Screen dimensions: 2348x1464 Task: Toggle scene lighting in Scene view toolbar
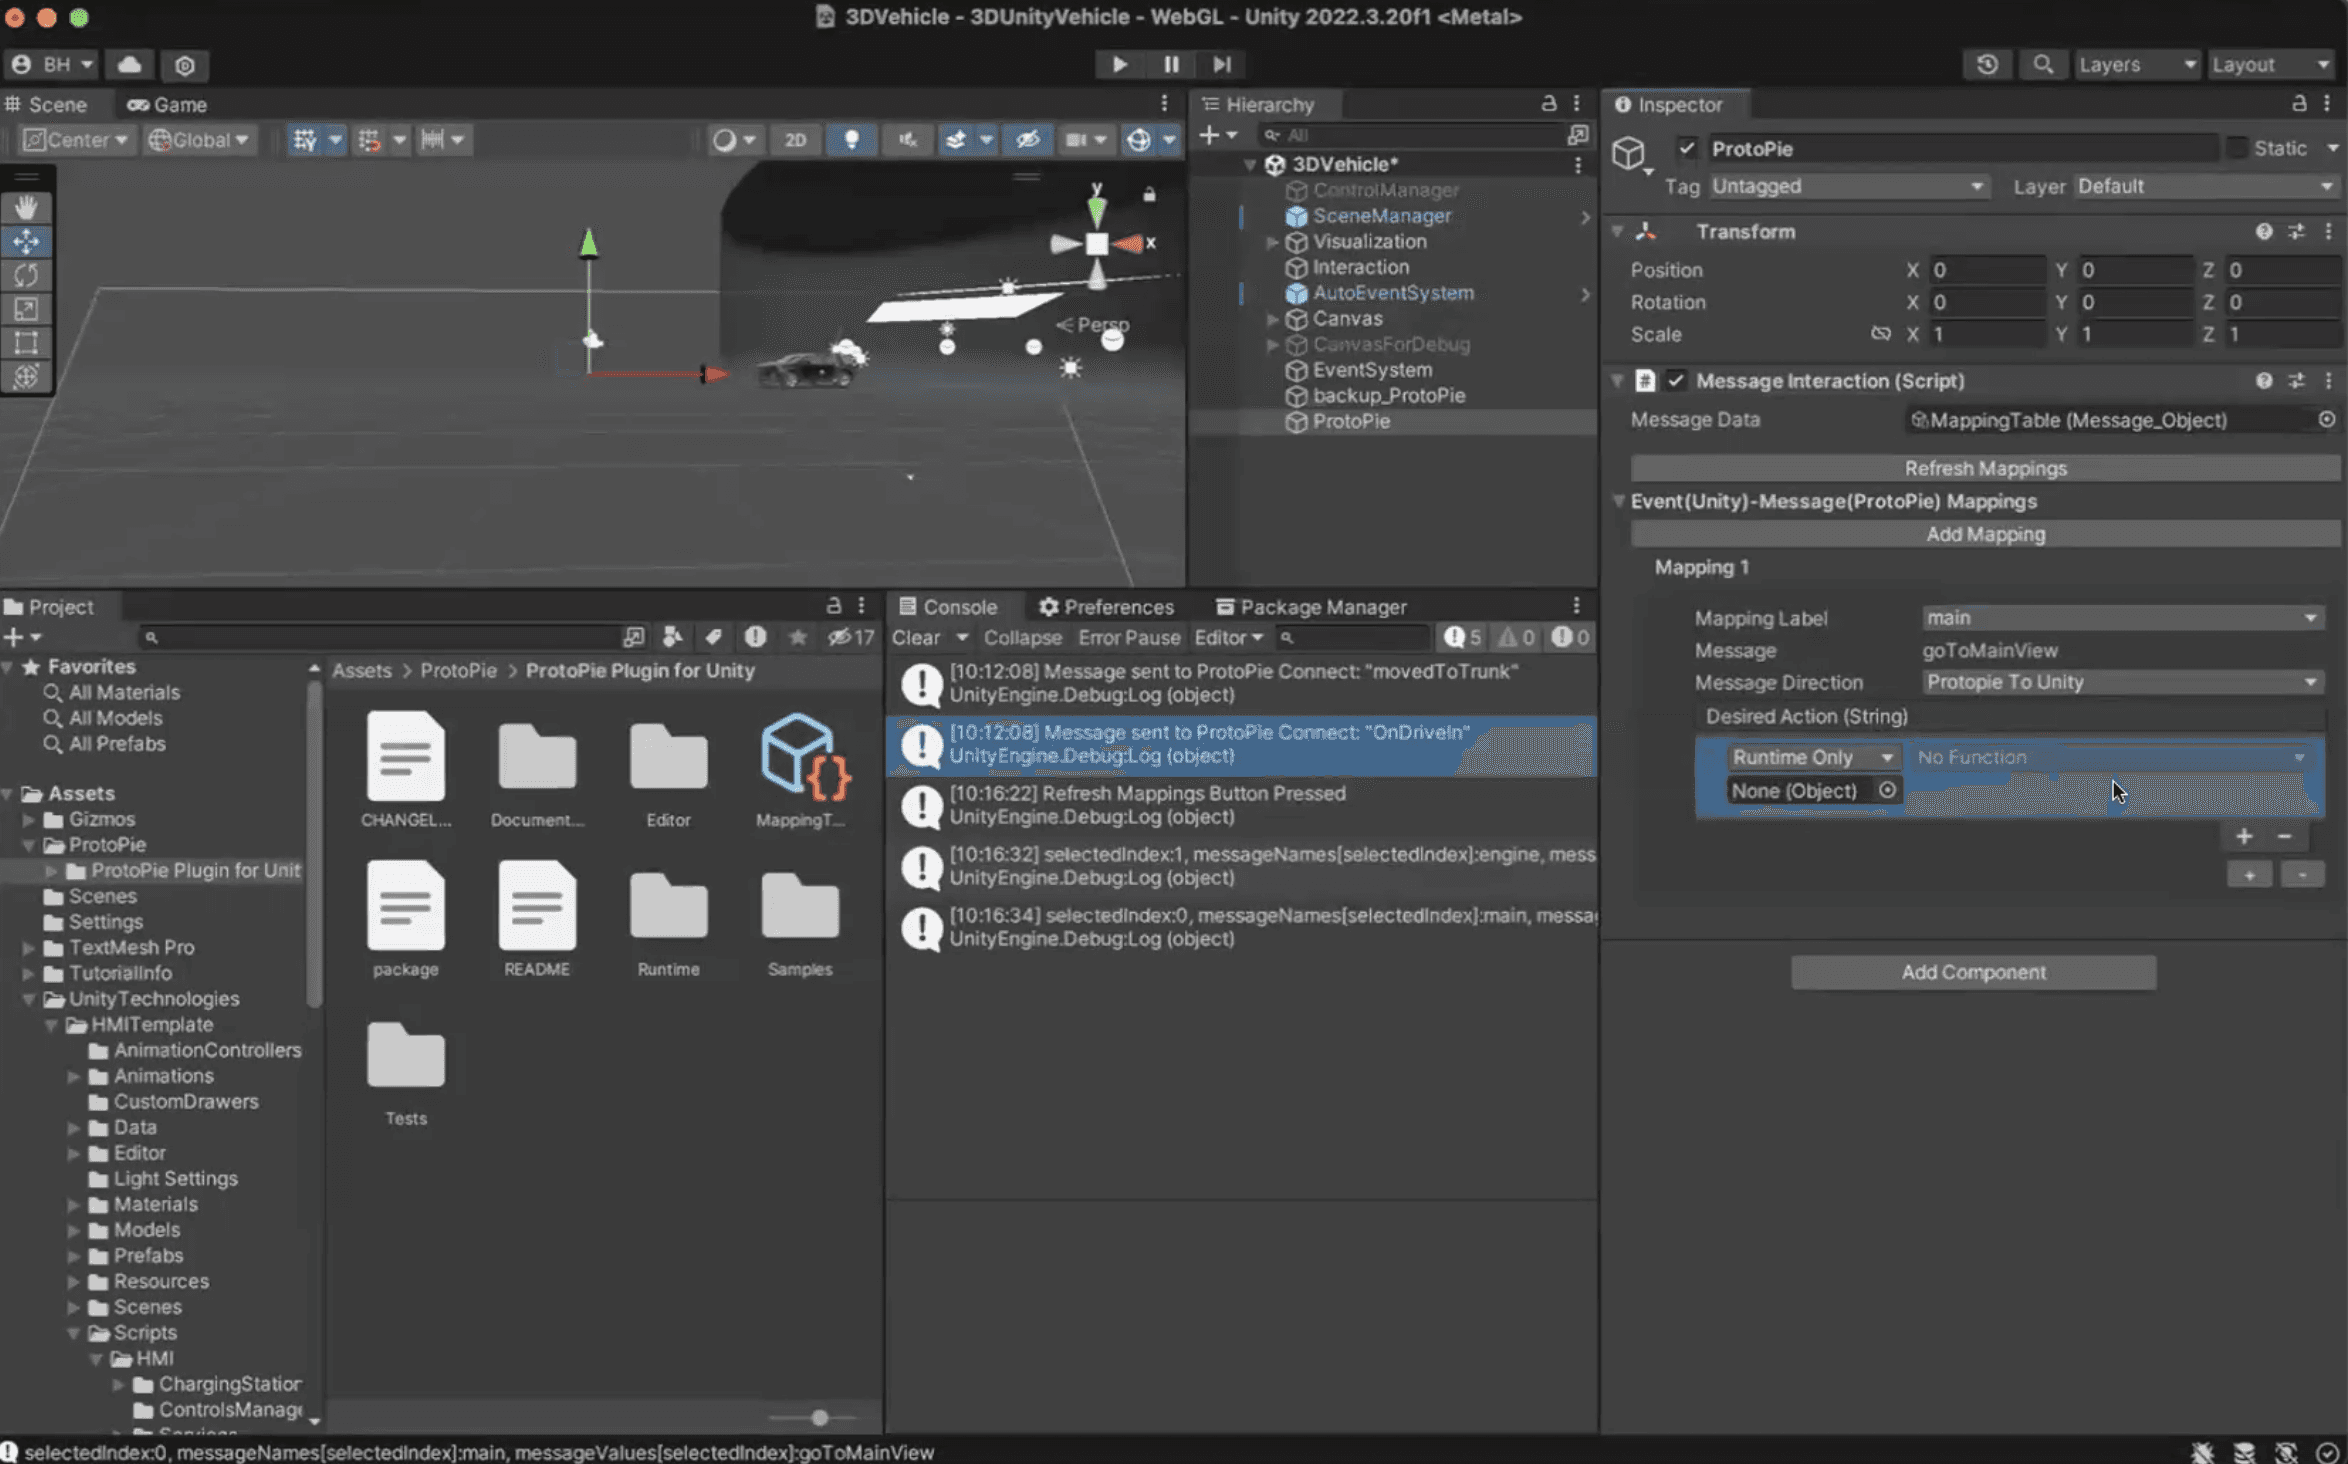pos(851,140)
